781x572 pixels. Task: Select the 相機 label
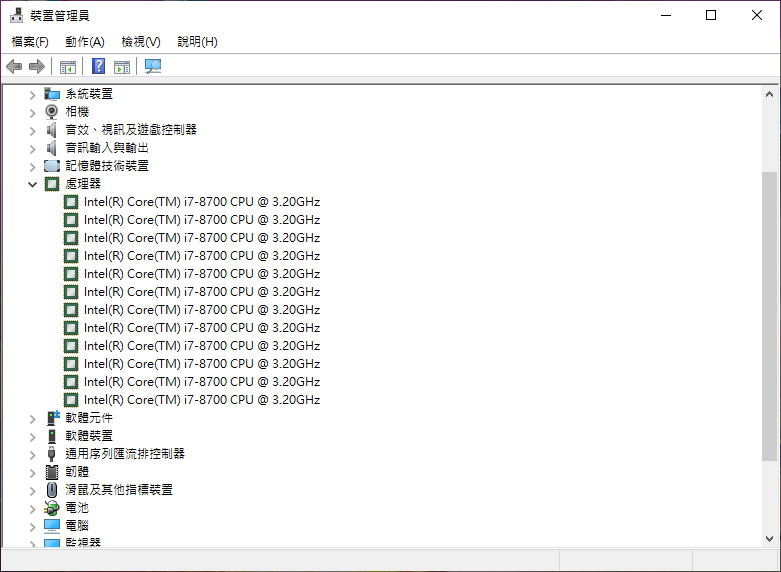pos(77,112)
